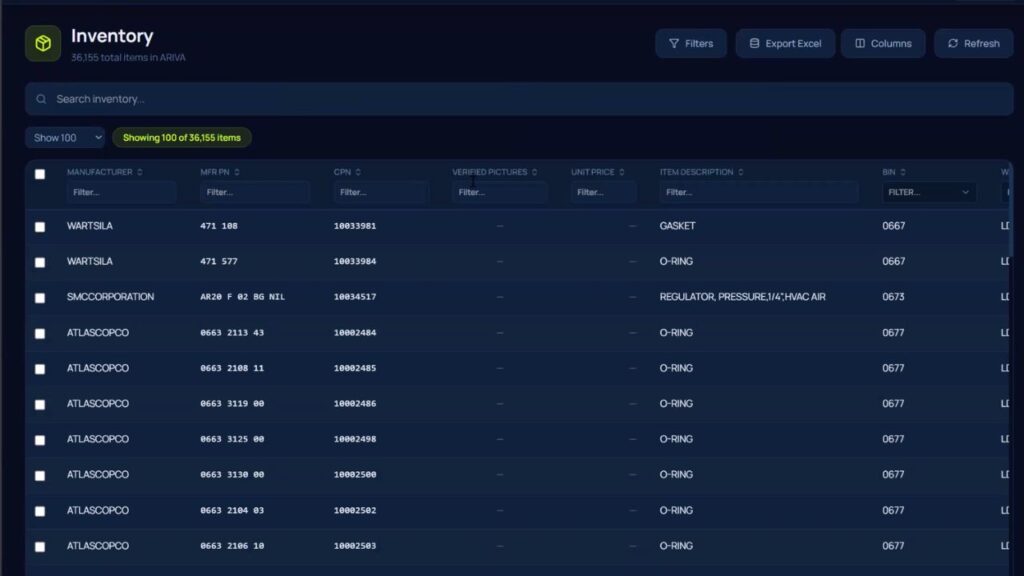Click the database icon in Export Excel
The image size is (1024, 576).
tap(754, 43)
